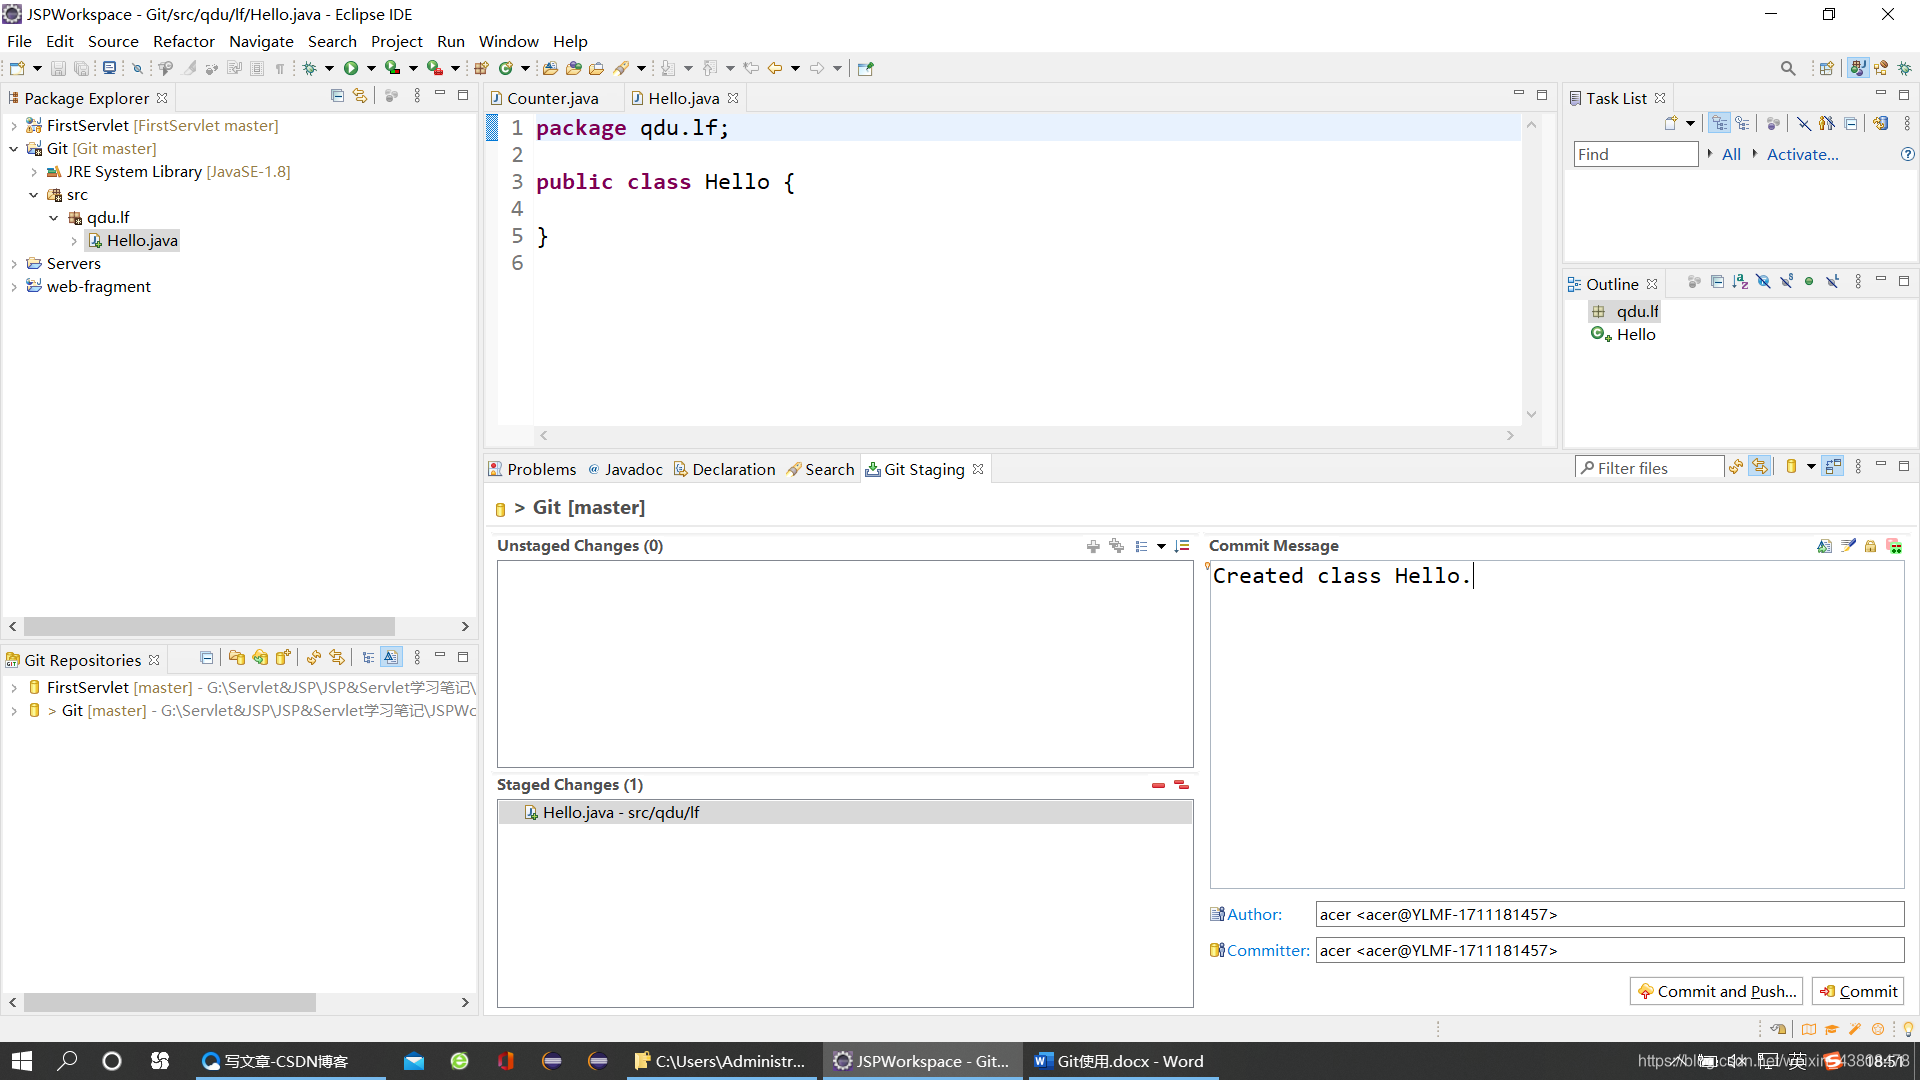Expand the JRE System Library node
Image resolution: width=1920 pixels, height=1080 pixels.
coord(34,172)
